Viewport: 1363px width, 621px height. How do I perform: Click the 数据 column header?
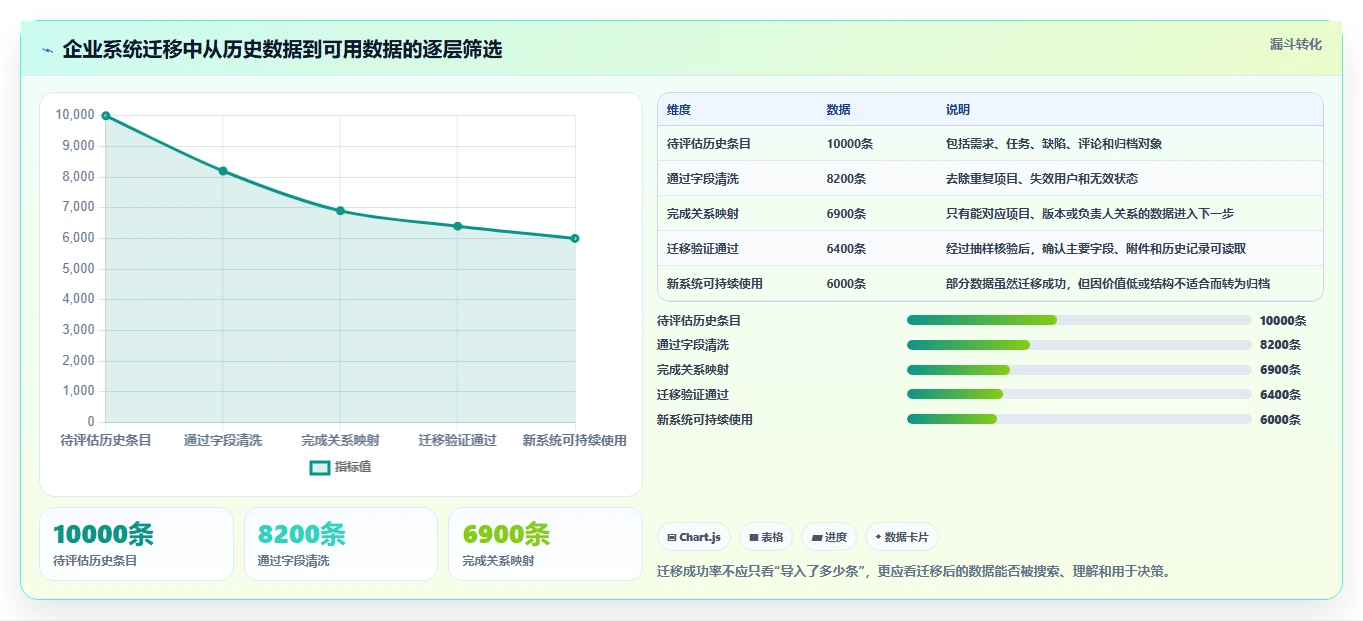[x=839, y=110]
